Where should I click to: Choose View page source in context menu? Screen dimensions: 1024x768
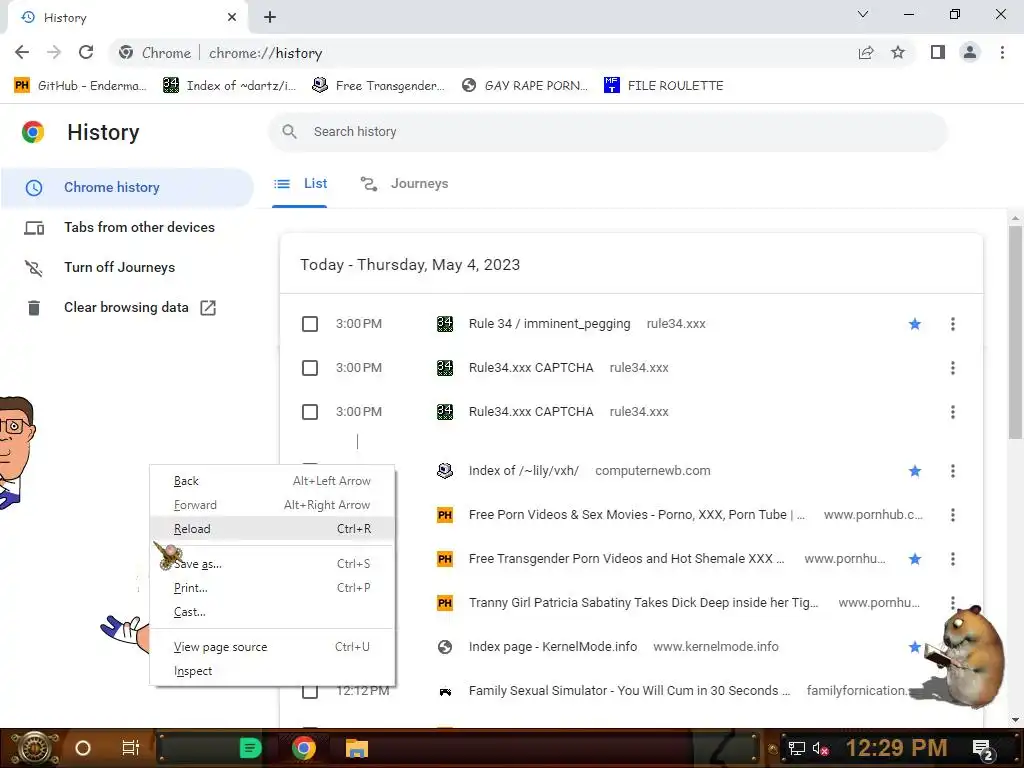(x=272, y=647)
